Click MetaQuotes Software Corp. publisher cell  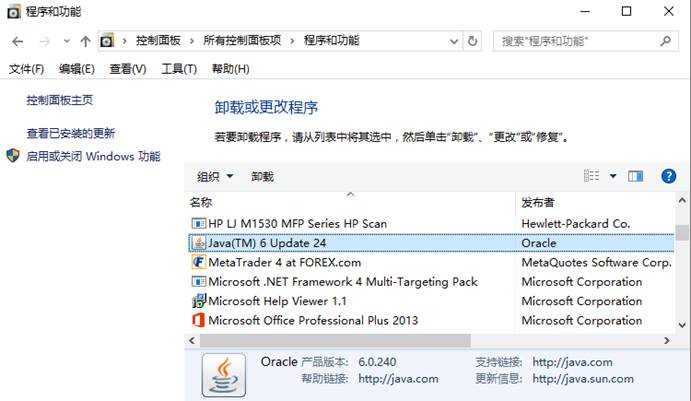(x=596, y=263)
